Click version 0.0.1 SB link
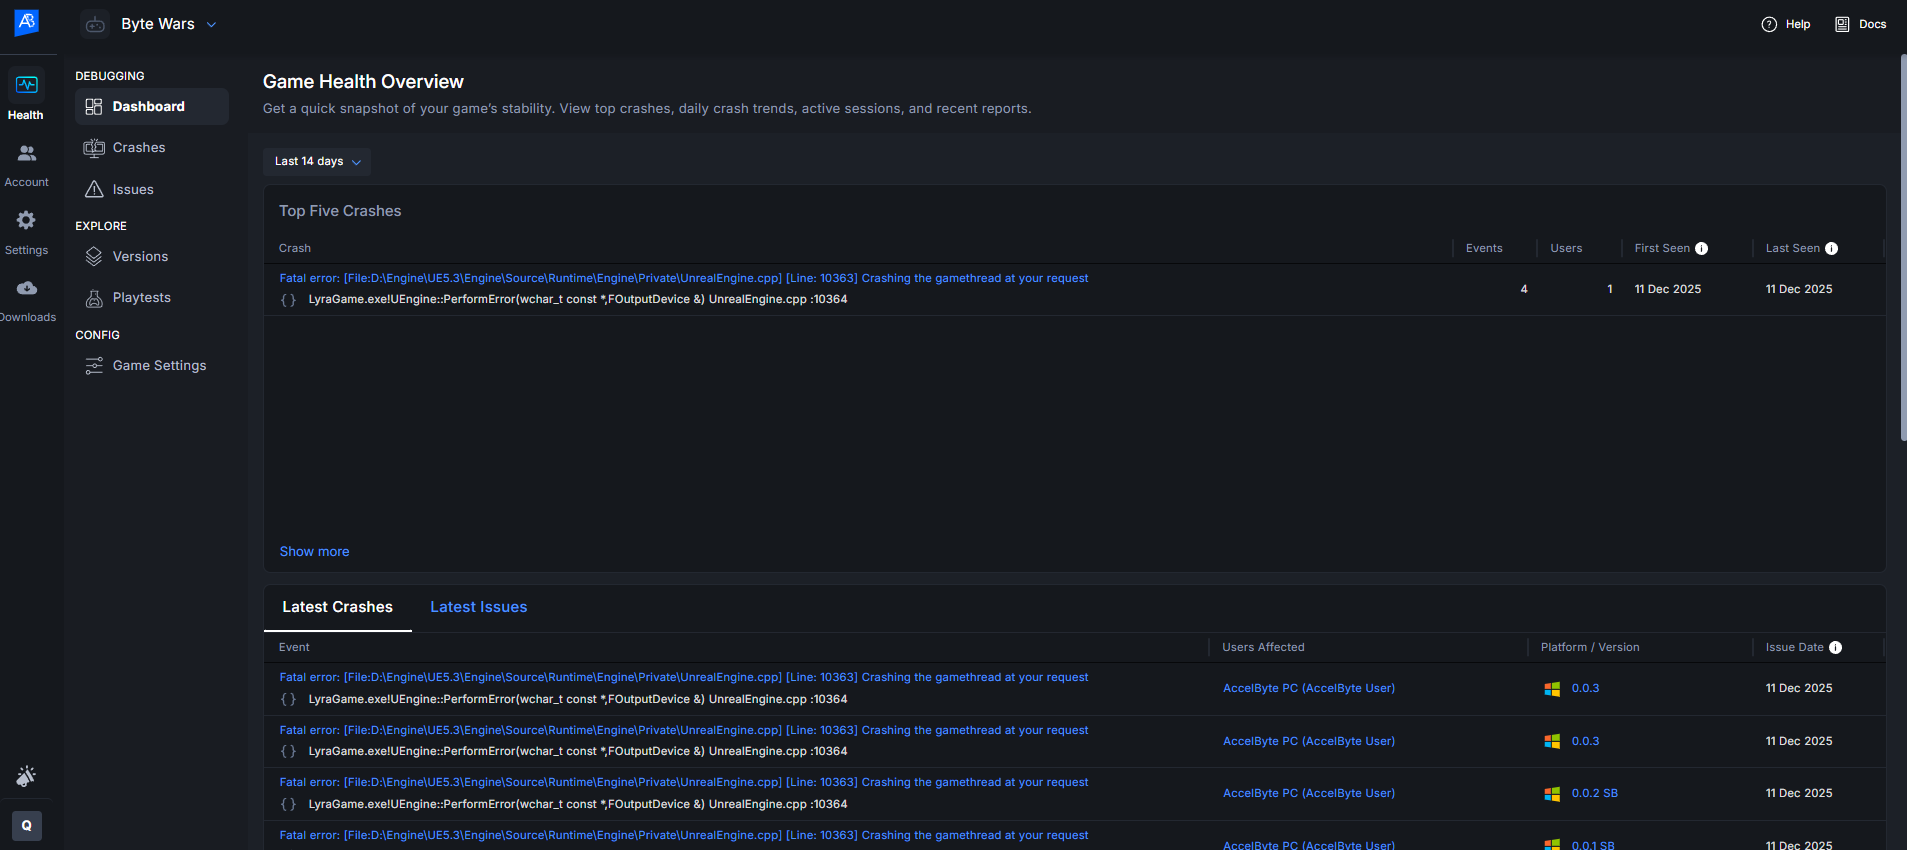This screenshot has height=850, width=1907. pyautogui.click(x=1593, y=845)
